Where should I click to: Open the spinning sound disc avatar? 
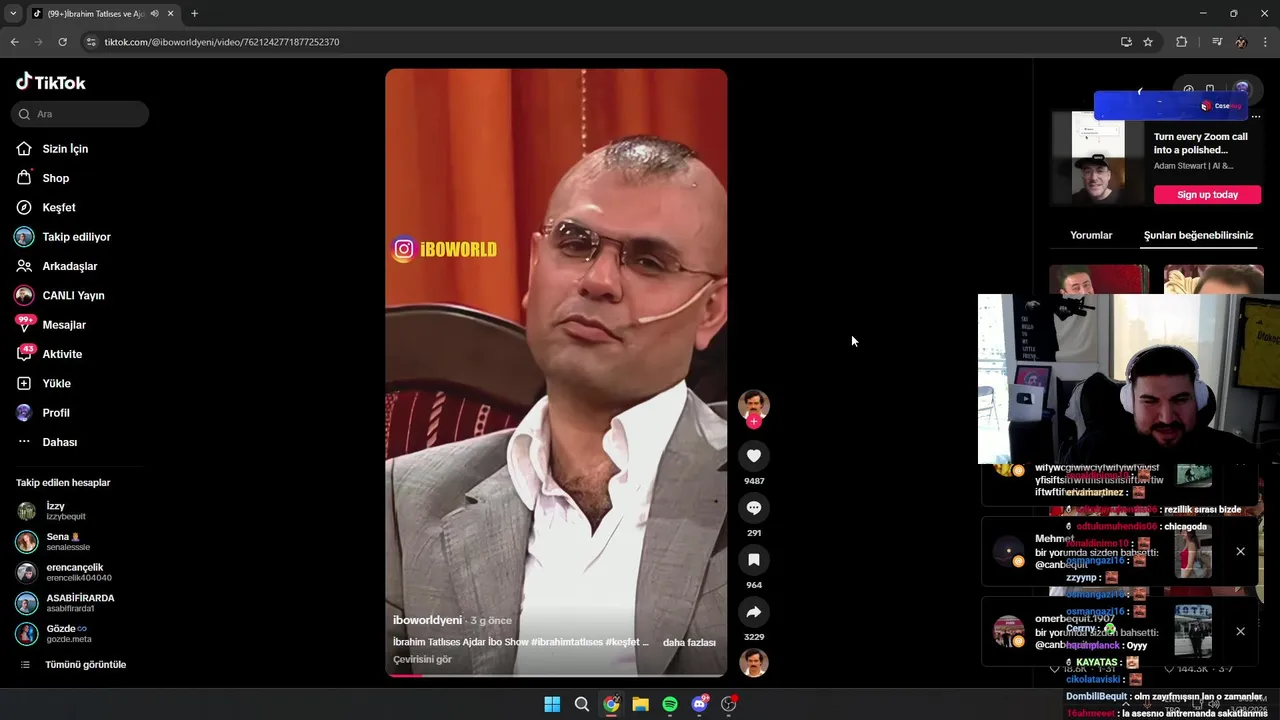pyautogui.click(x=754, y=663)
